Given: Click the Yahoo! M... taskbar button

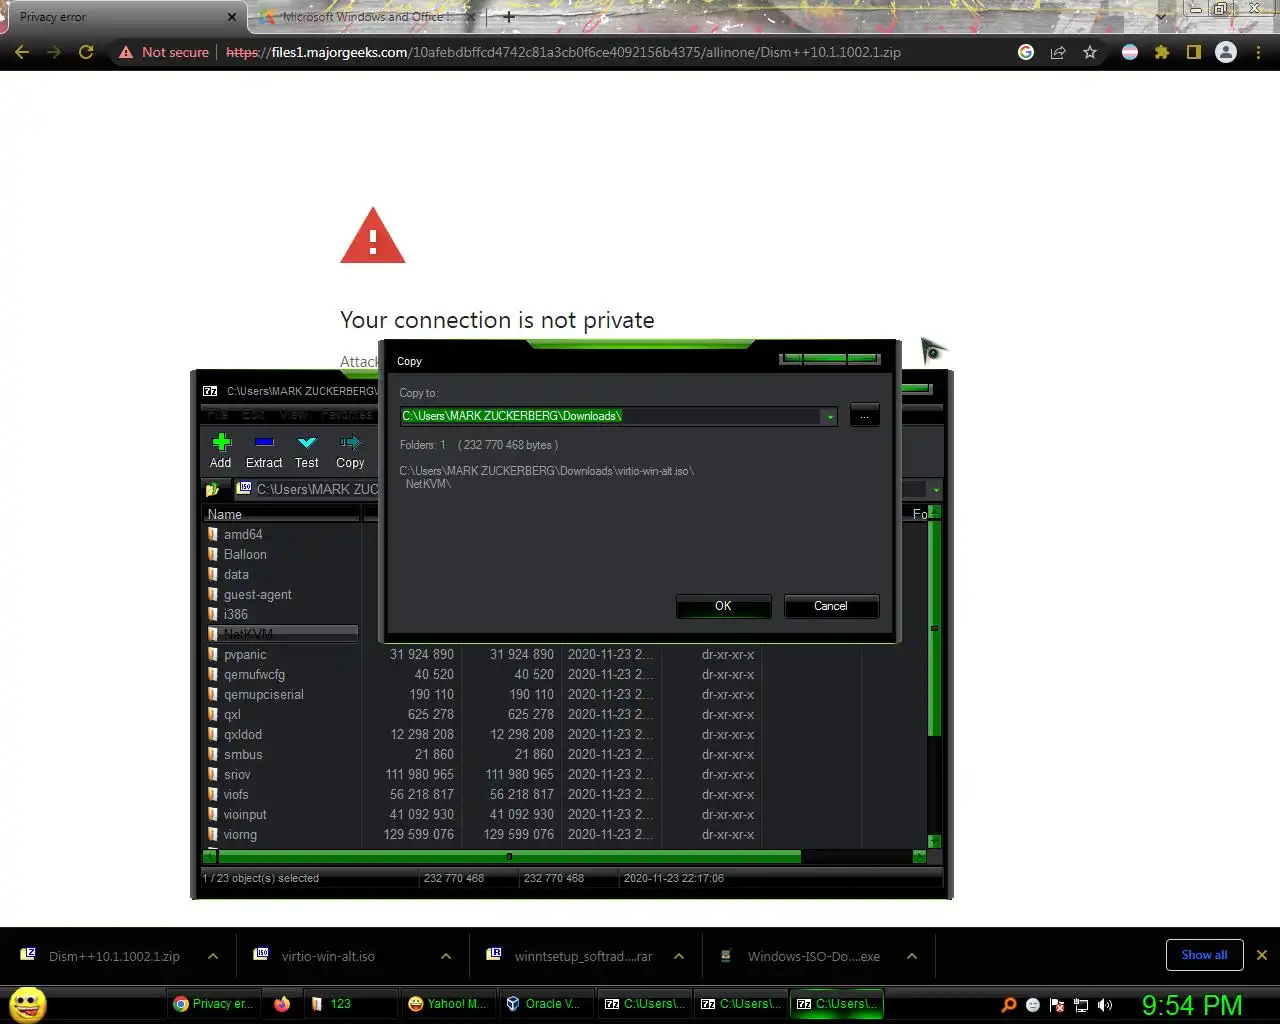Looking at the screenshot, I should 447,1004.
